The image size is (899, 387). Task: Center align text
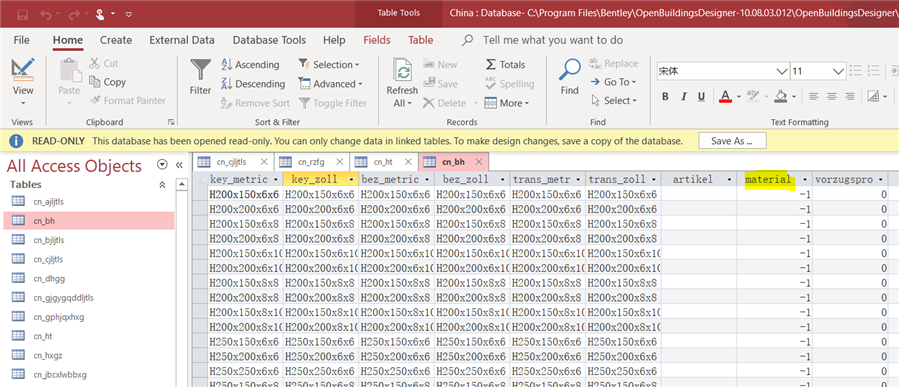[x=832, y=96]
